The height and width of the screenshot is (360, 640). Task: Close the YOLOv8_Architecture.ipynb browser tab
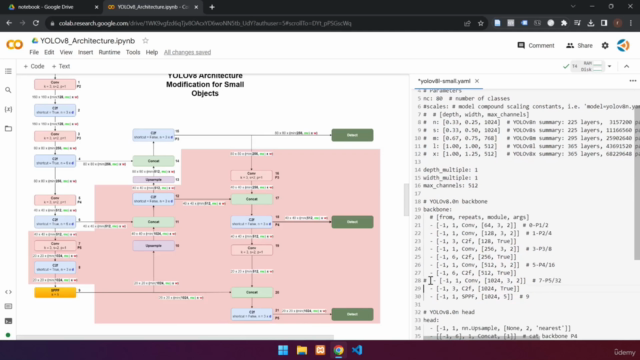pos(196,7)
